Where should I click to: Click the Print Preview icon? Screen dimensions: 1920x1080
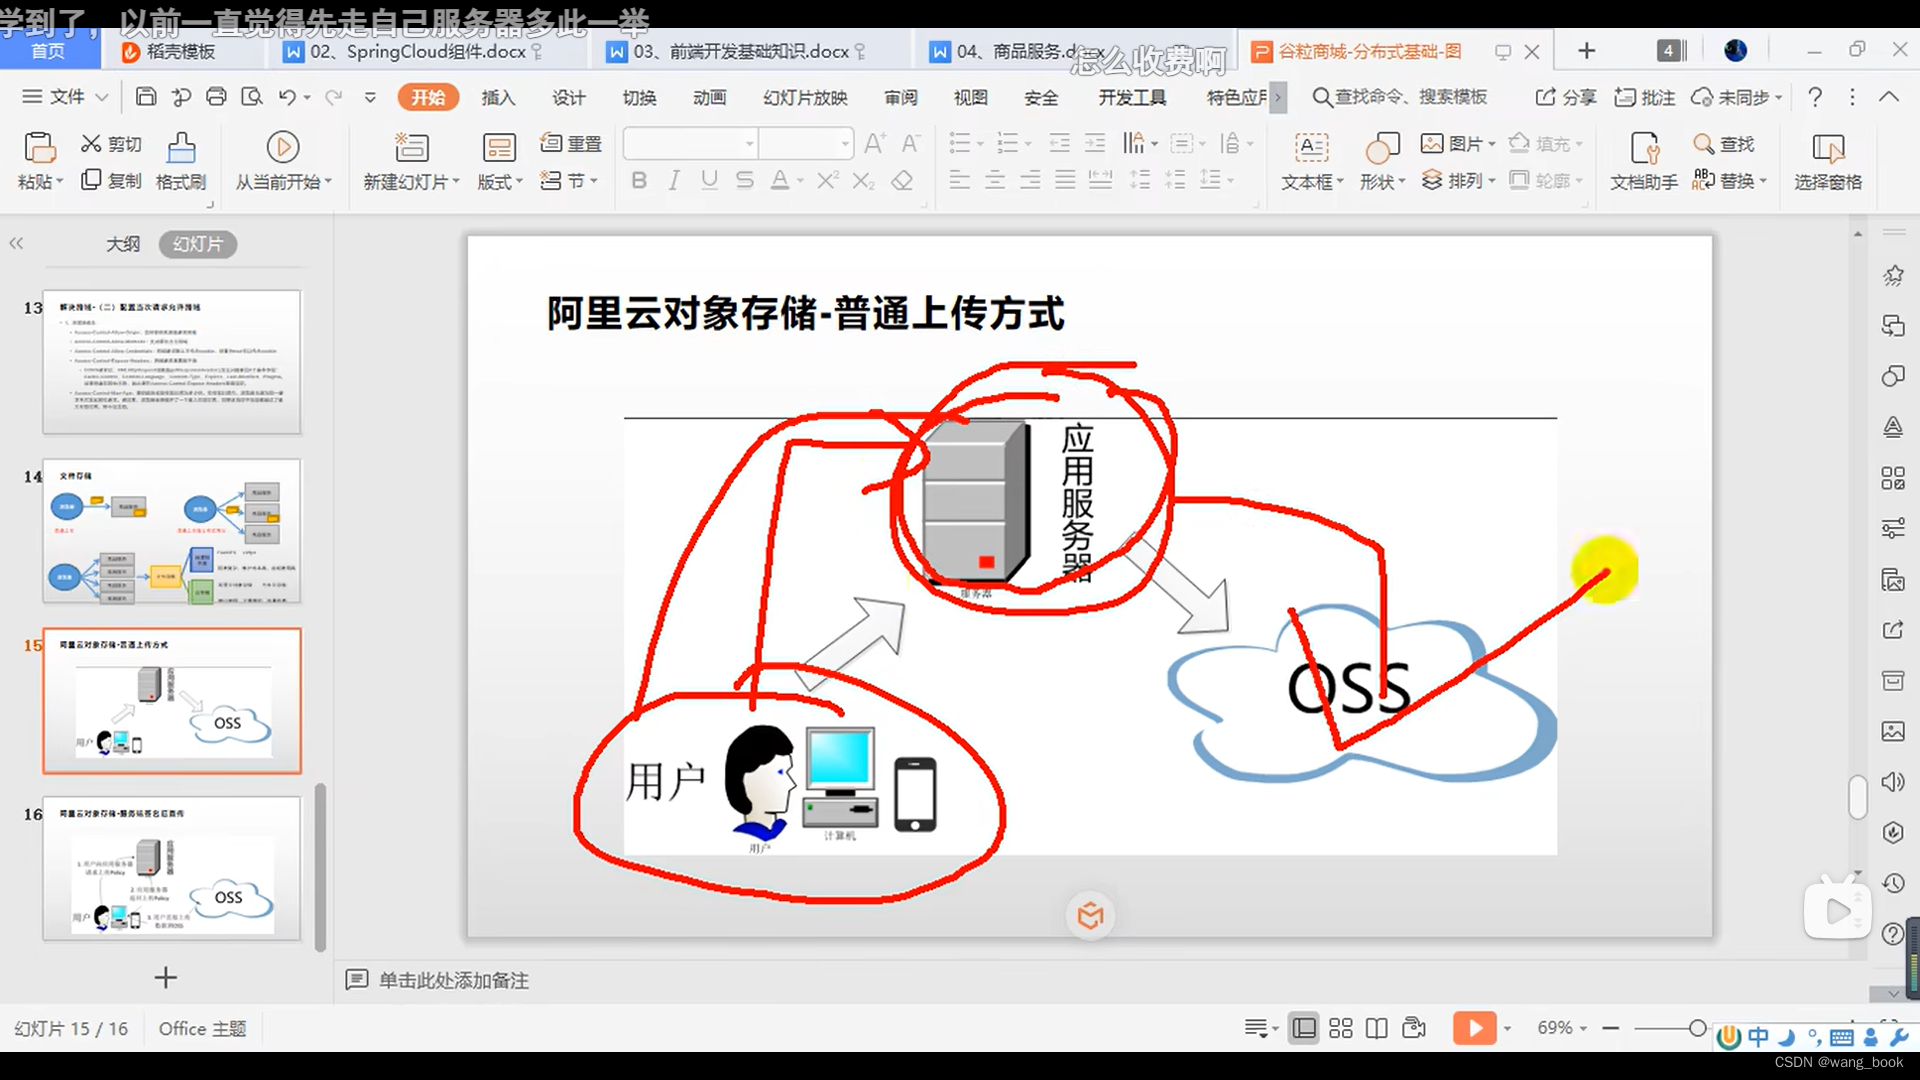(252, 97)
